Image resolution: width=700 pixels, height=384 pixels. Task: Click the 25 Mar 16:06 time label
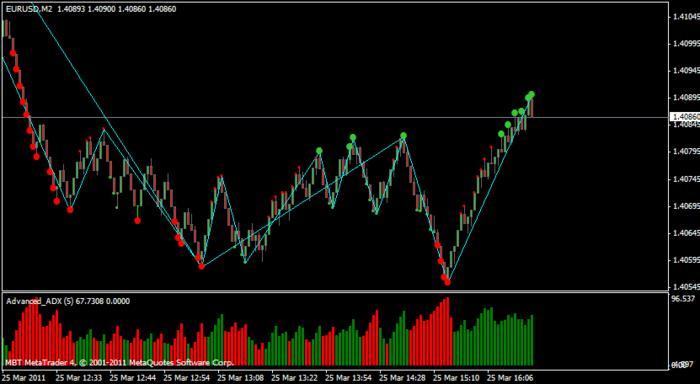point(510,378)
